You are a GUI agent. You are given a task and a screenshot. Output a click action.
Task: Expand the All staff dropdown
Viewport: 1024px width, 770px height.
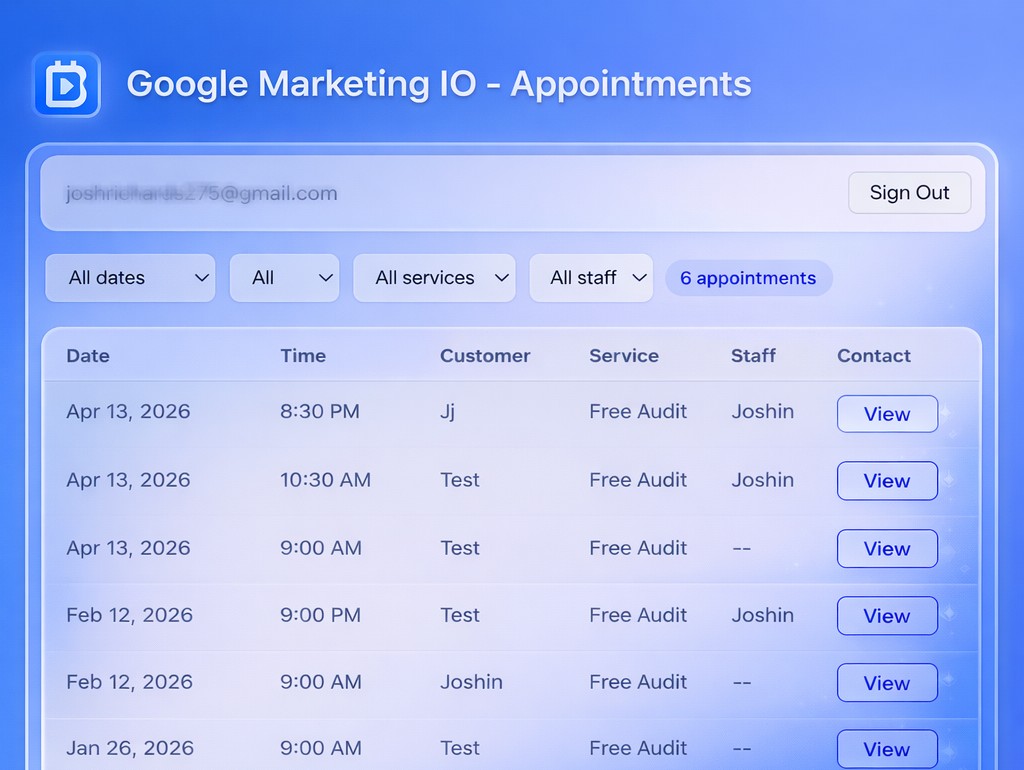[x=591, y=278]
